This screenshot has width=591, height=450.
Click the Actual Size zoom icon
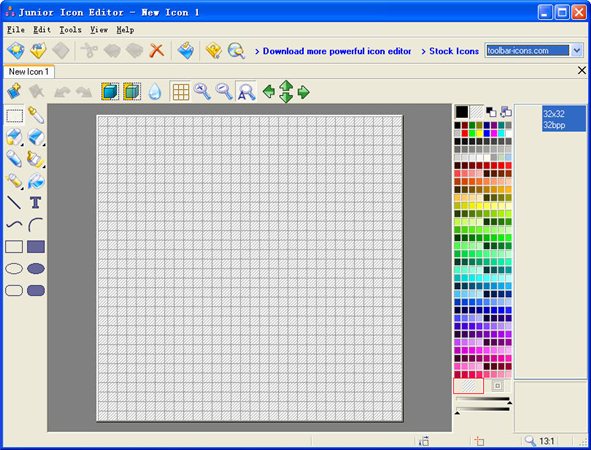[246, 92]
